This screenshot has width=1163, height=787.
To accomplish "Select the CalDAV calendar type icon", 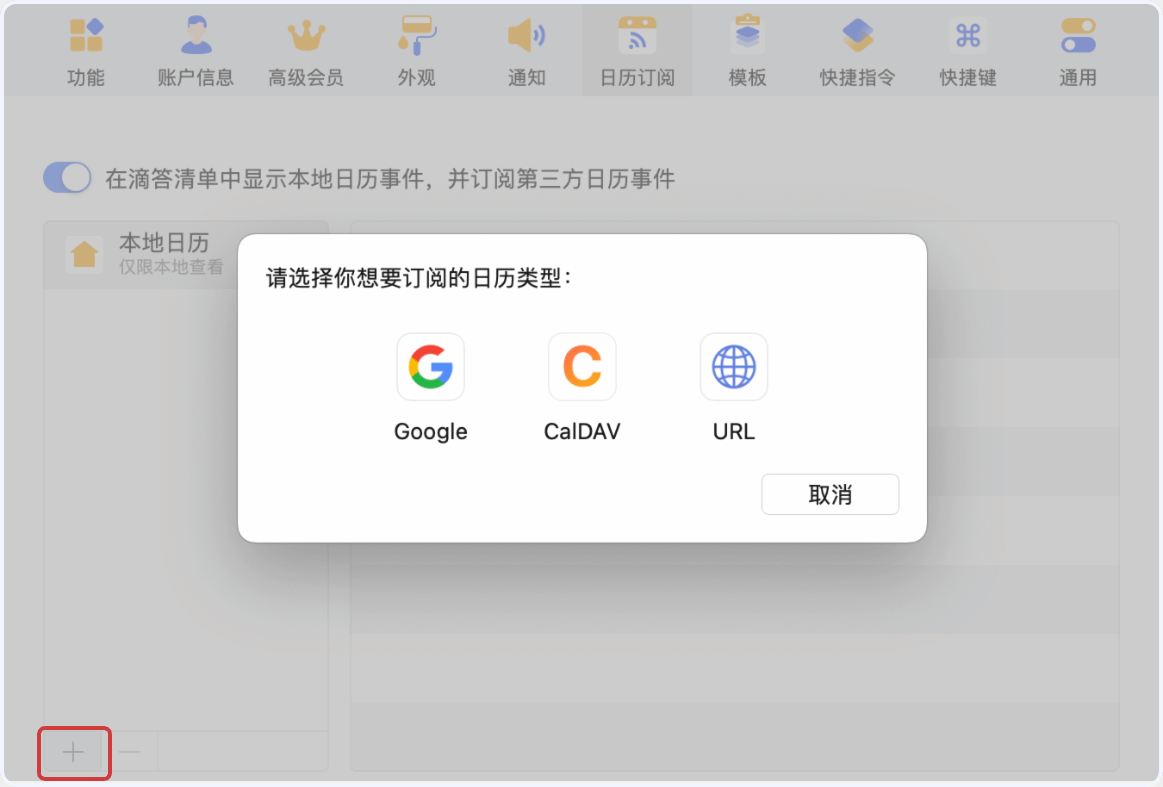I will (x=582, y=366).
